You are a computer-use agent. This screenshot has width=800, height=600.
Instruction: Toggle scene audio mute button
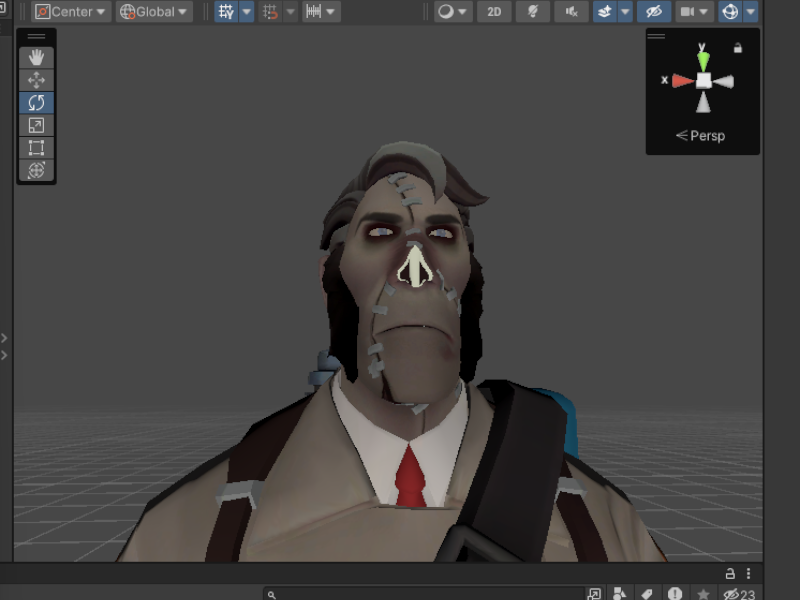[571, 12]
